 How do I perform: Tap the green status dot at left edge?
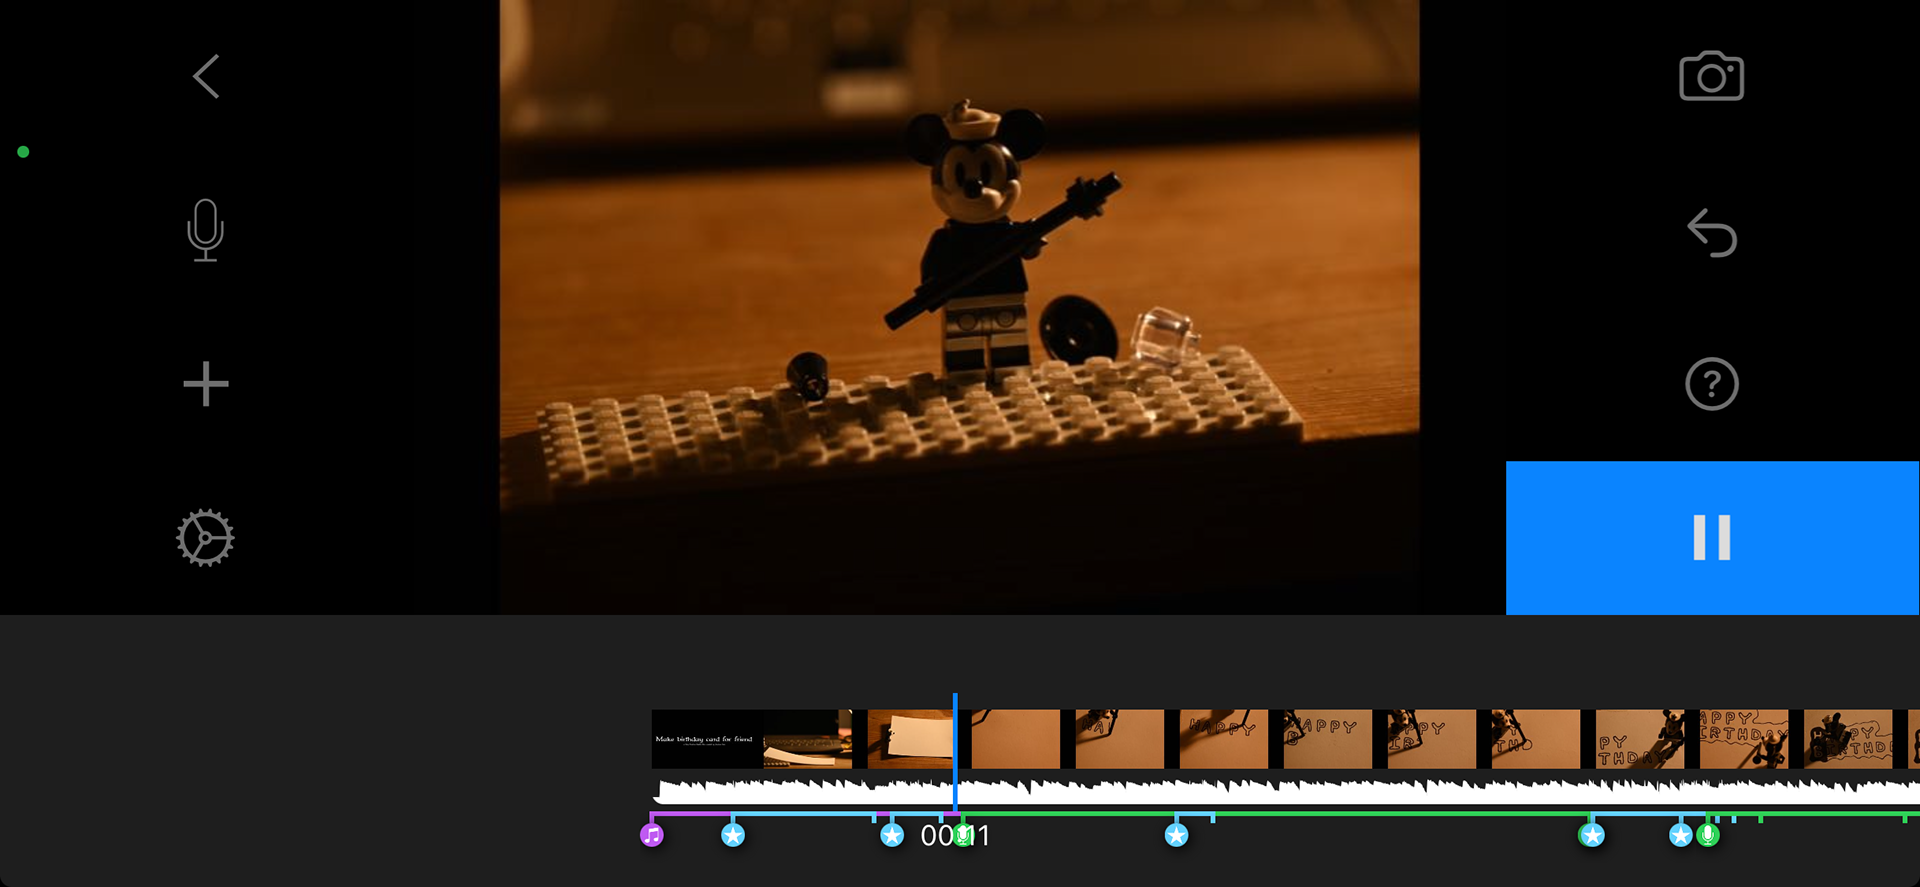(23, 152)
